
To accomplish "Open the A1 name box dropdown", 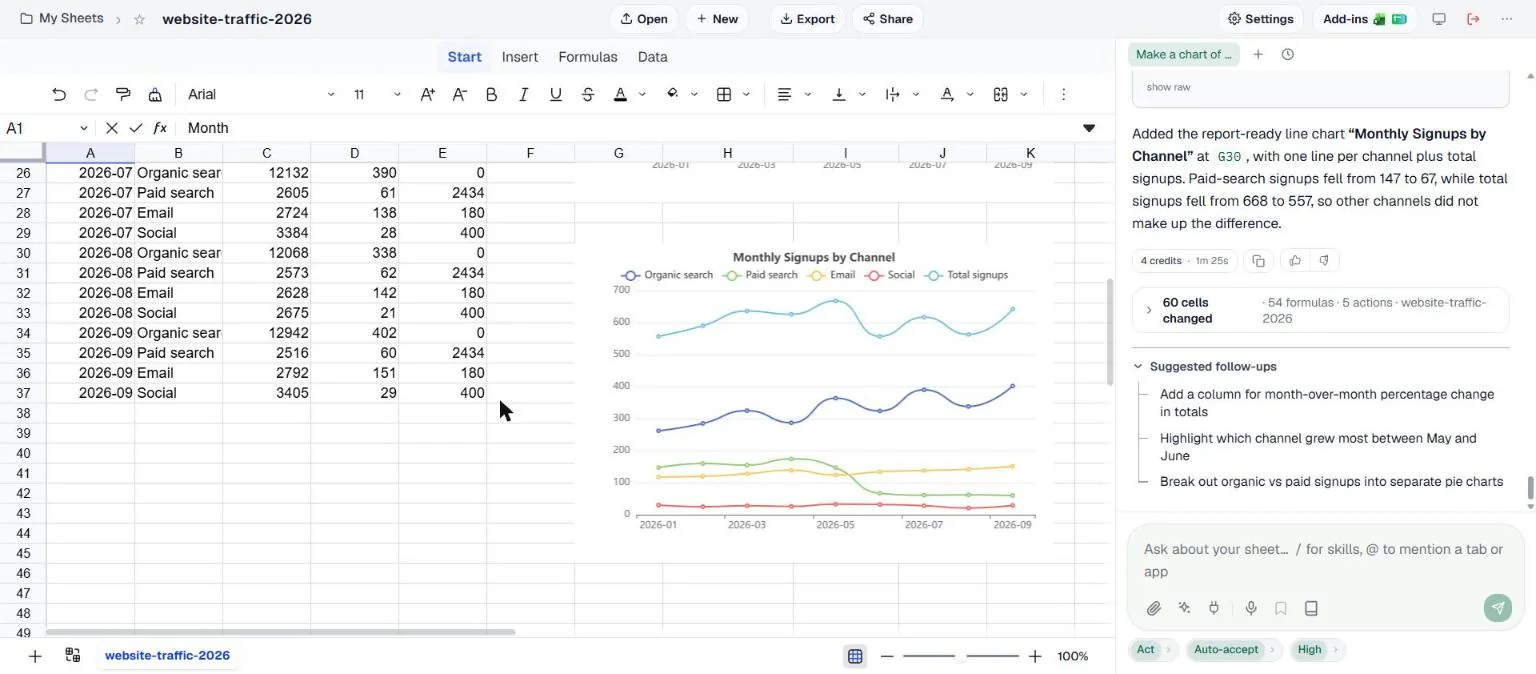I will [x=83, y=128].
